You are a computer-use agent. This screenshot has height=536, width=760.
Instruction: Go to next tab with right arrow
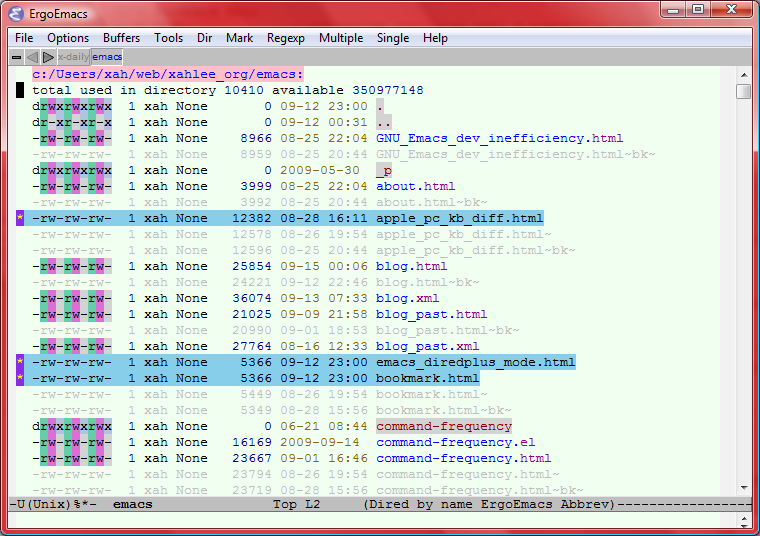click(x=48, y=57)
